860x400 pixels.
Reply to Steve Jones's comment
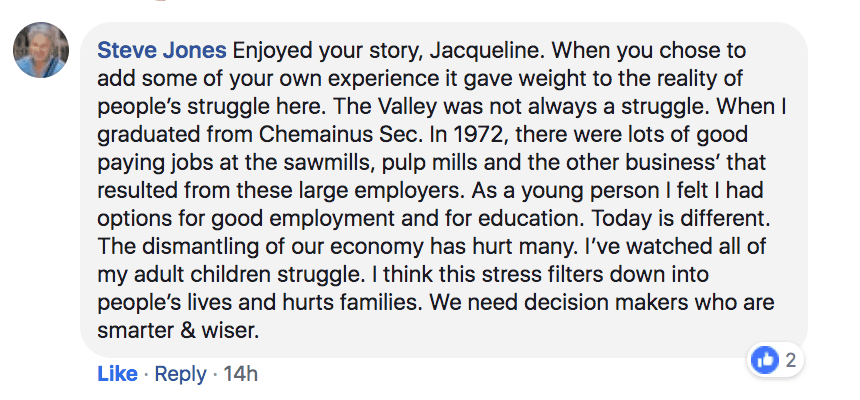click(181, 374)
